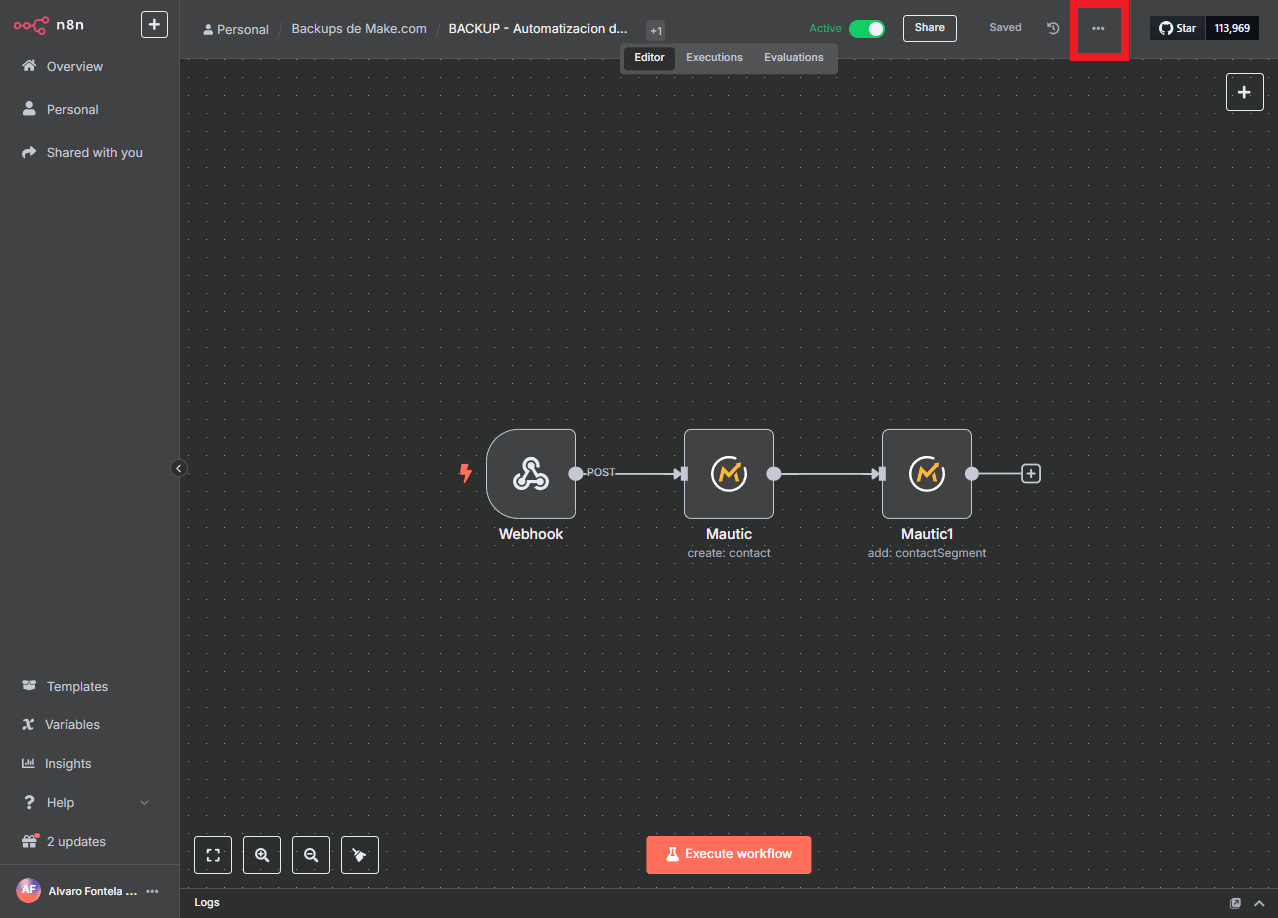
Task: Switch to the Evaluations tab
Action: [x=794, y=58]
